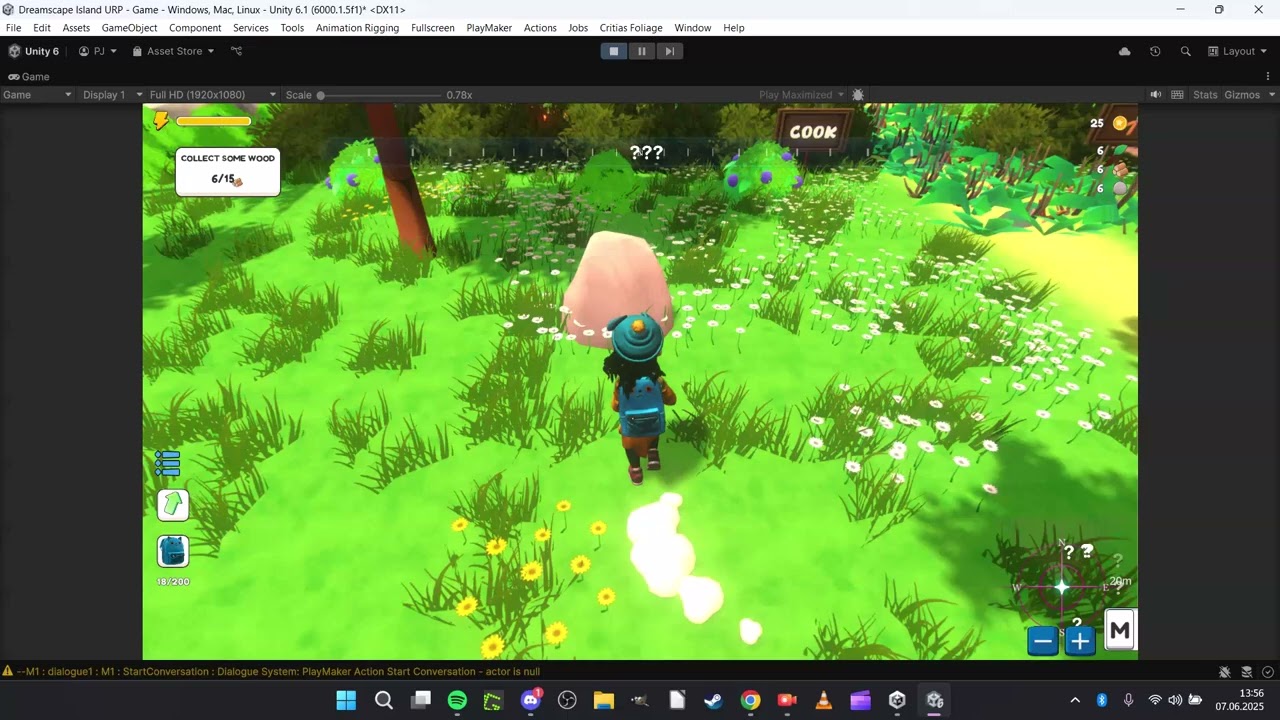The height and width of the screenshot is (720, 1280).
Task: Step forward one frame
Action: [x=670, y=51]
